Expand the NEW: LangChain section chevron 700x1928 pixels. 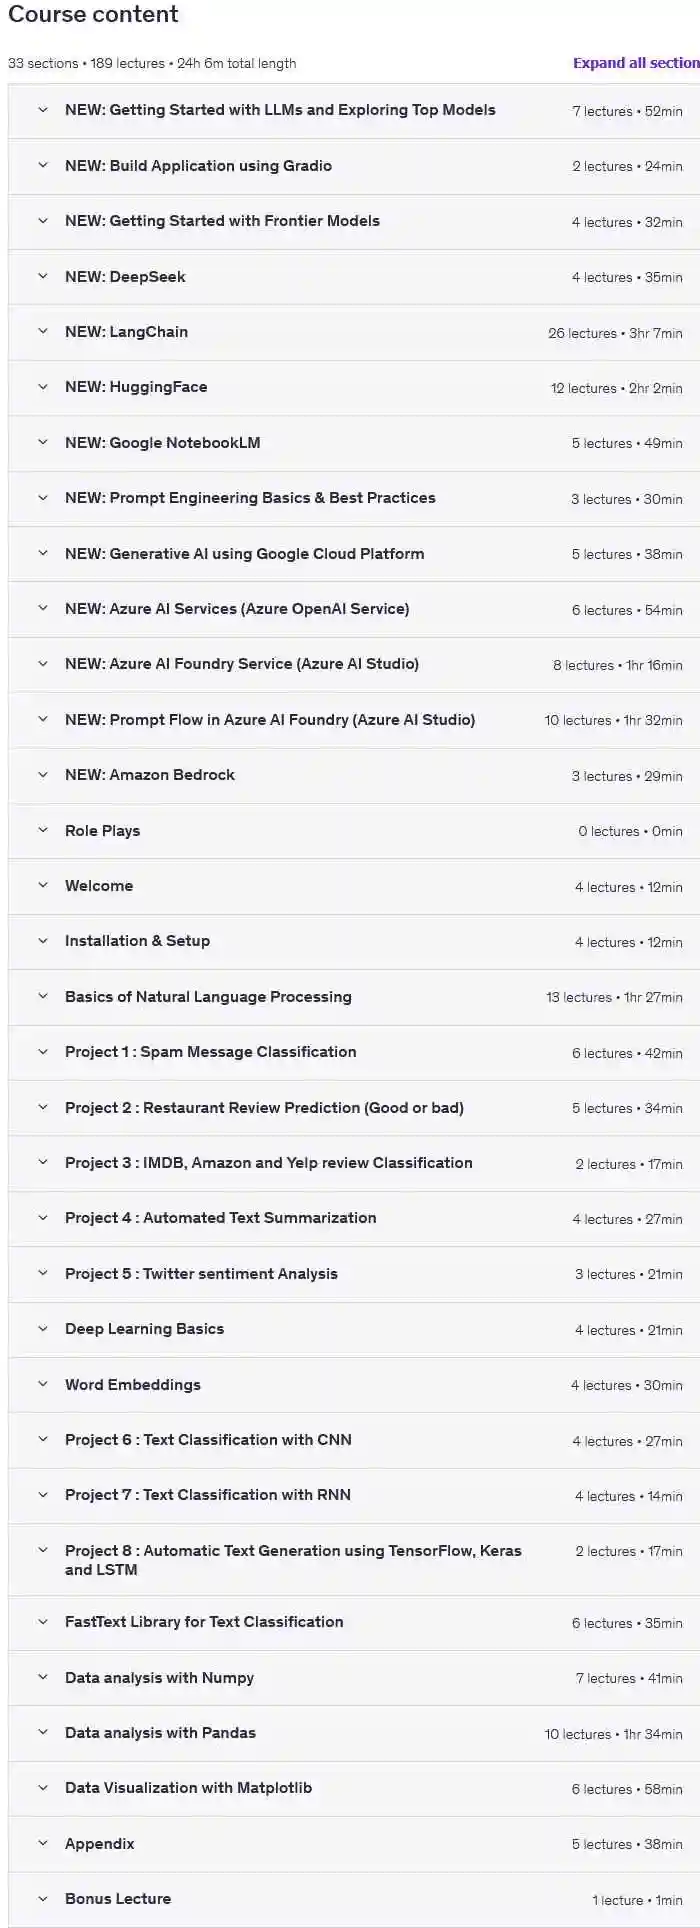(43, 332)
